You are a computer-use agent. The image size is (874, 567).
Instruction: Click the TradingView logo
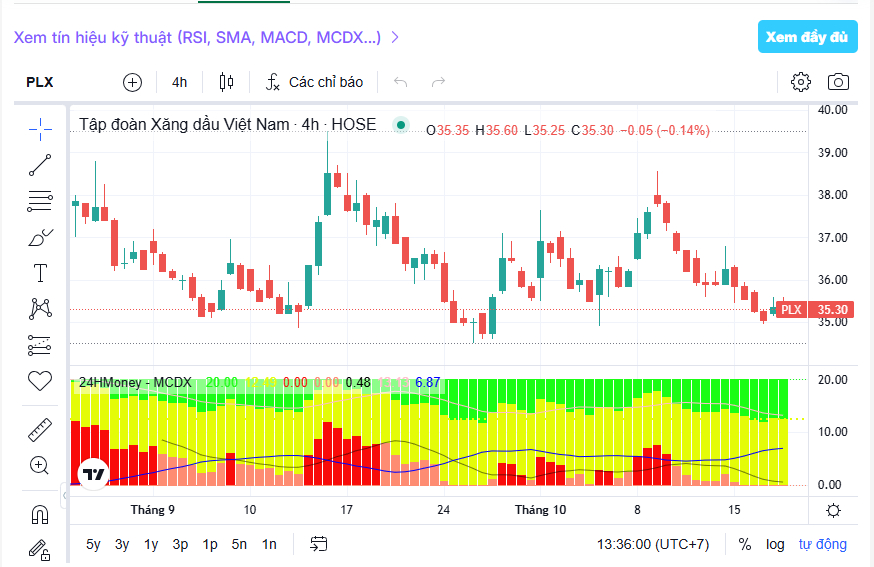click(x=94, y=474)
